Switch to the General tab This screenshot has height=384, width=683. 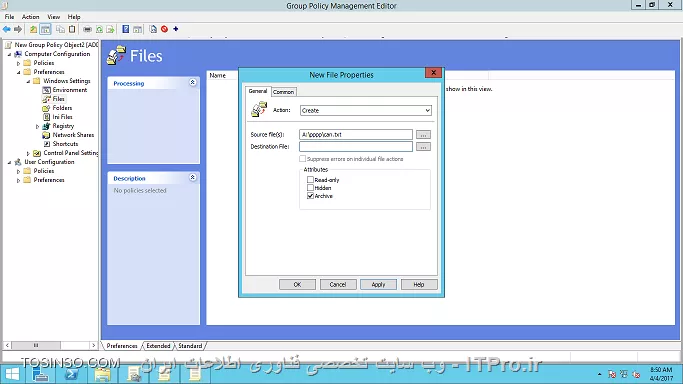click(257, 91)
